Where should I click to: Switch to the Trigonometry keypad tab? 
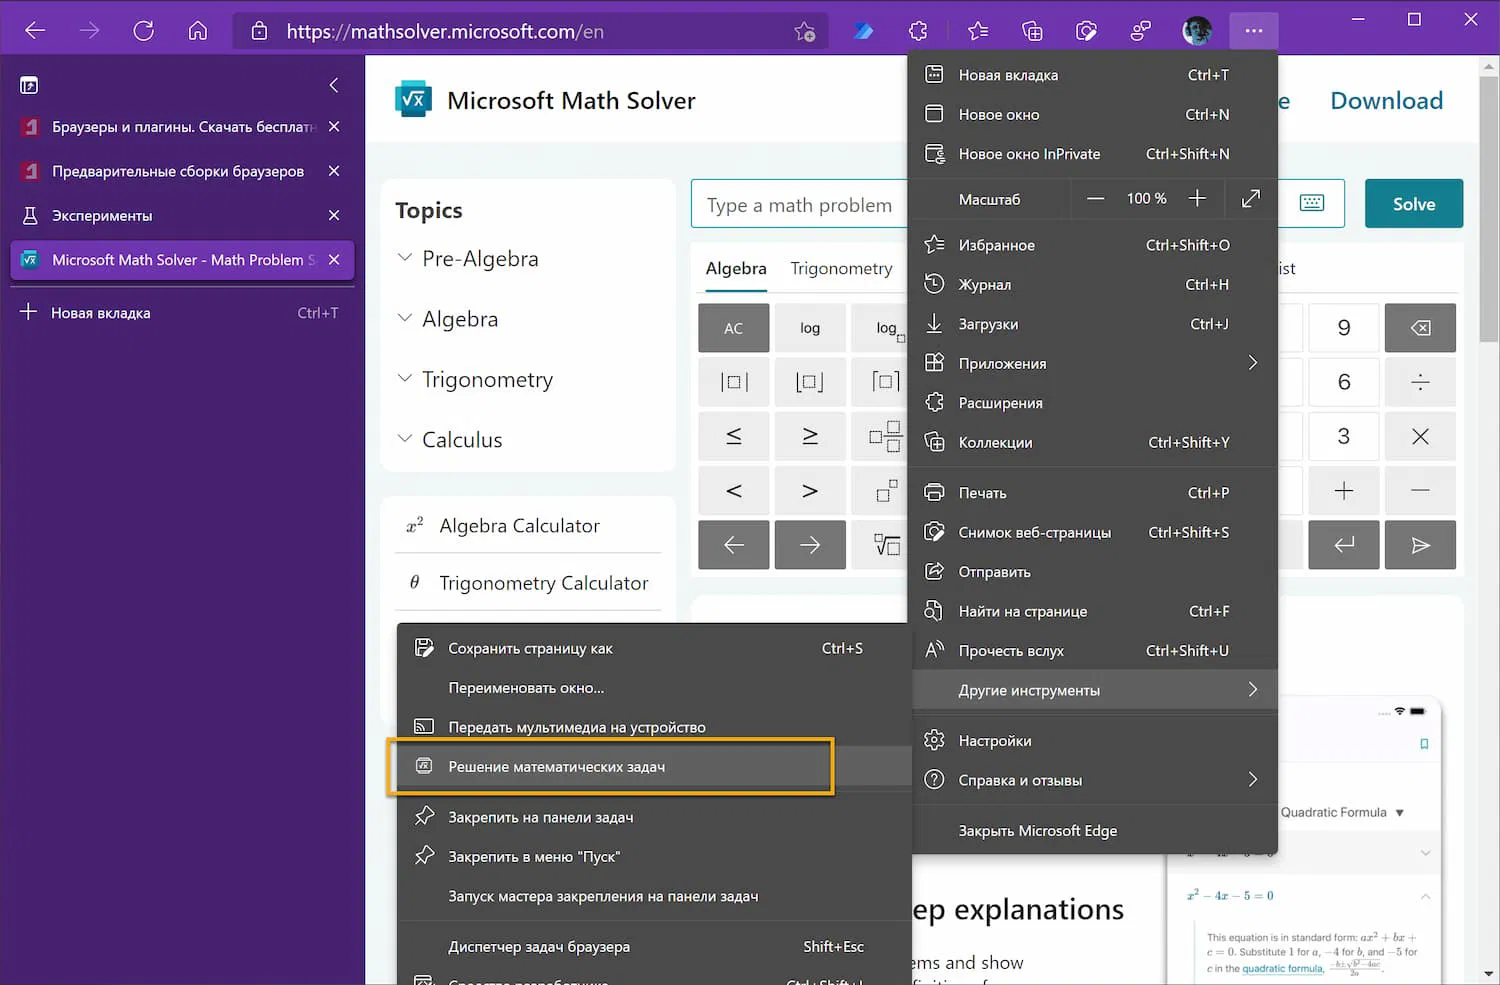tap(841, 268)
